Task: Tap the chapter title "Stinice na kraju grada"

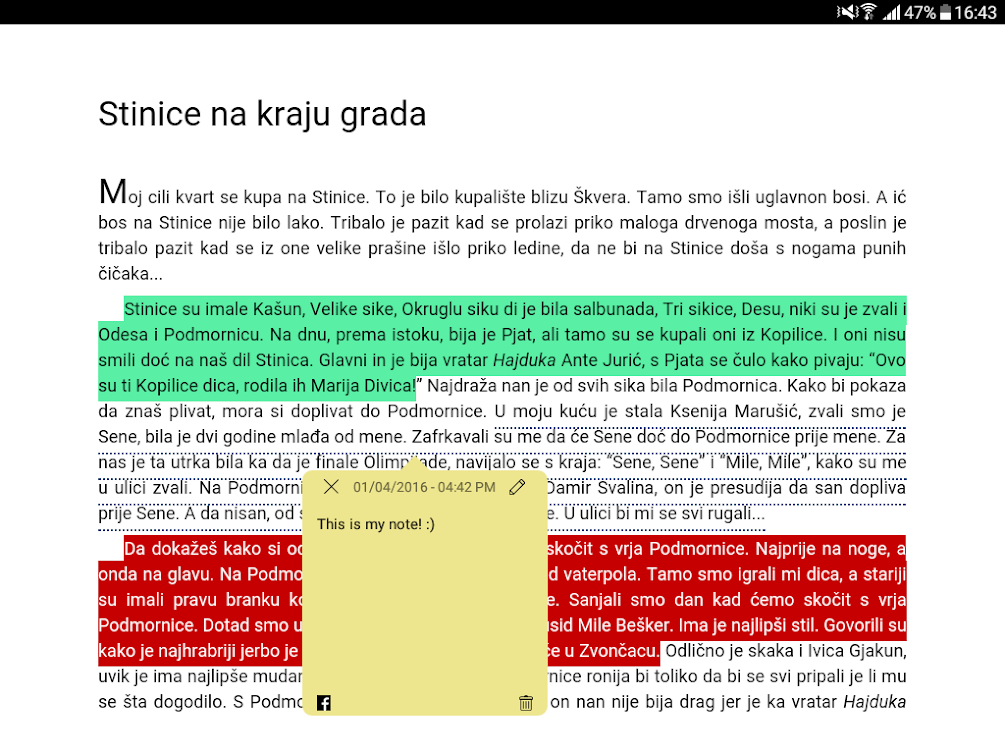Action: pos(262,114)
